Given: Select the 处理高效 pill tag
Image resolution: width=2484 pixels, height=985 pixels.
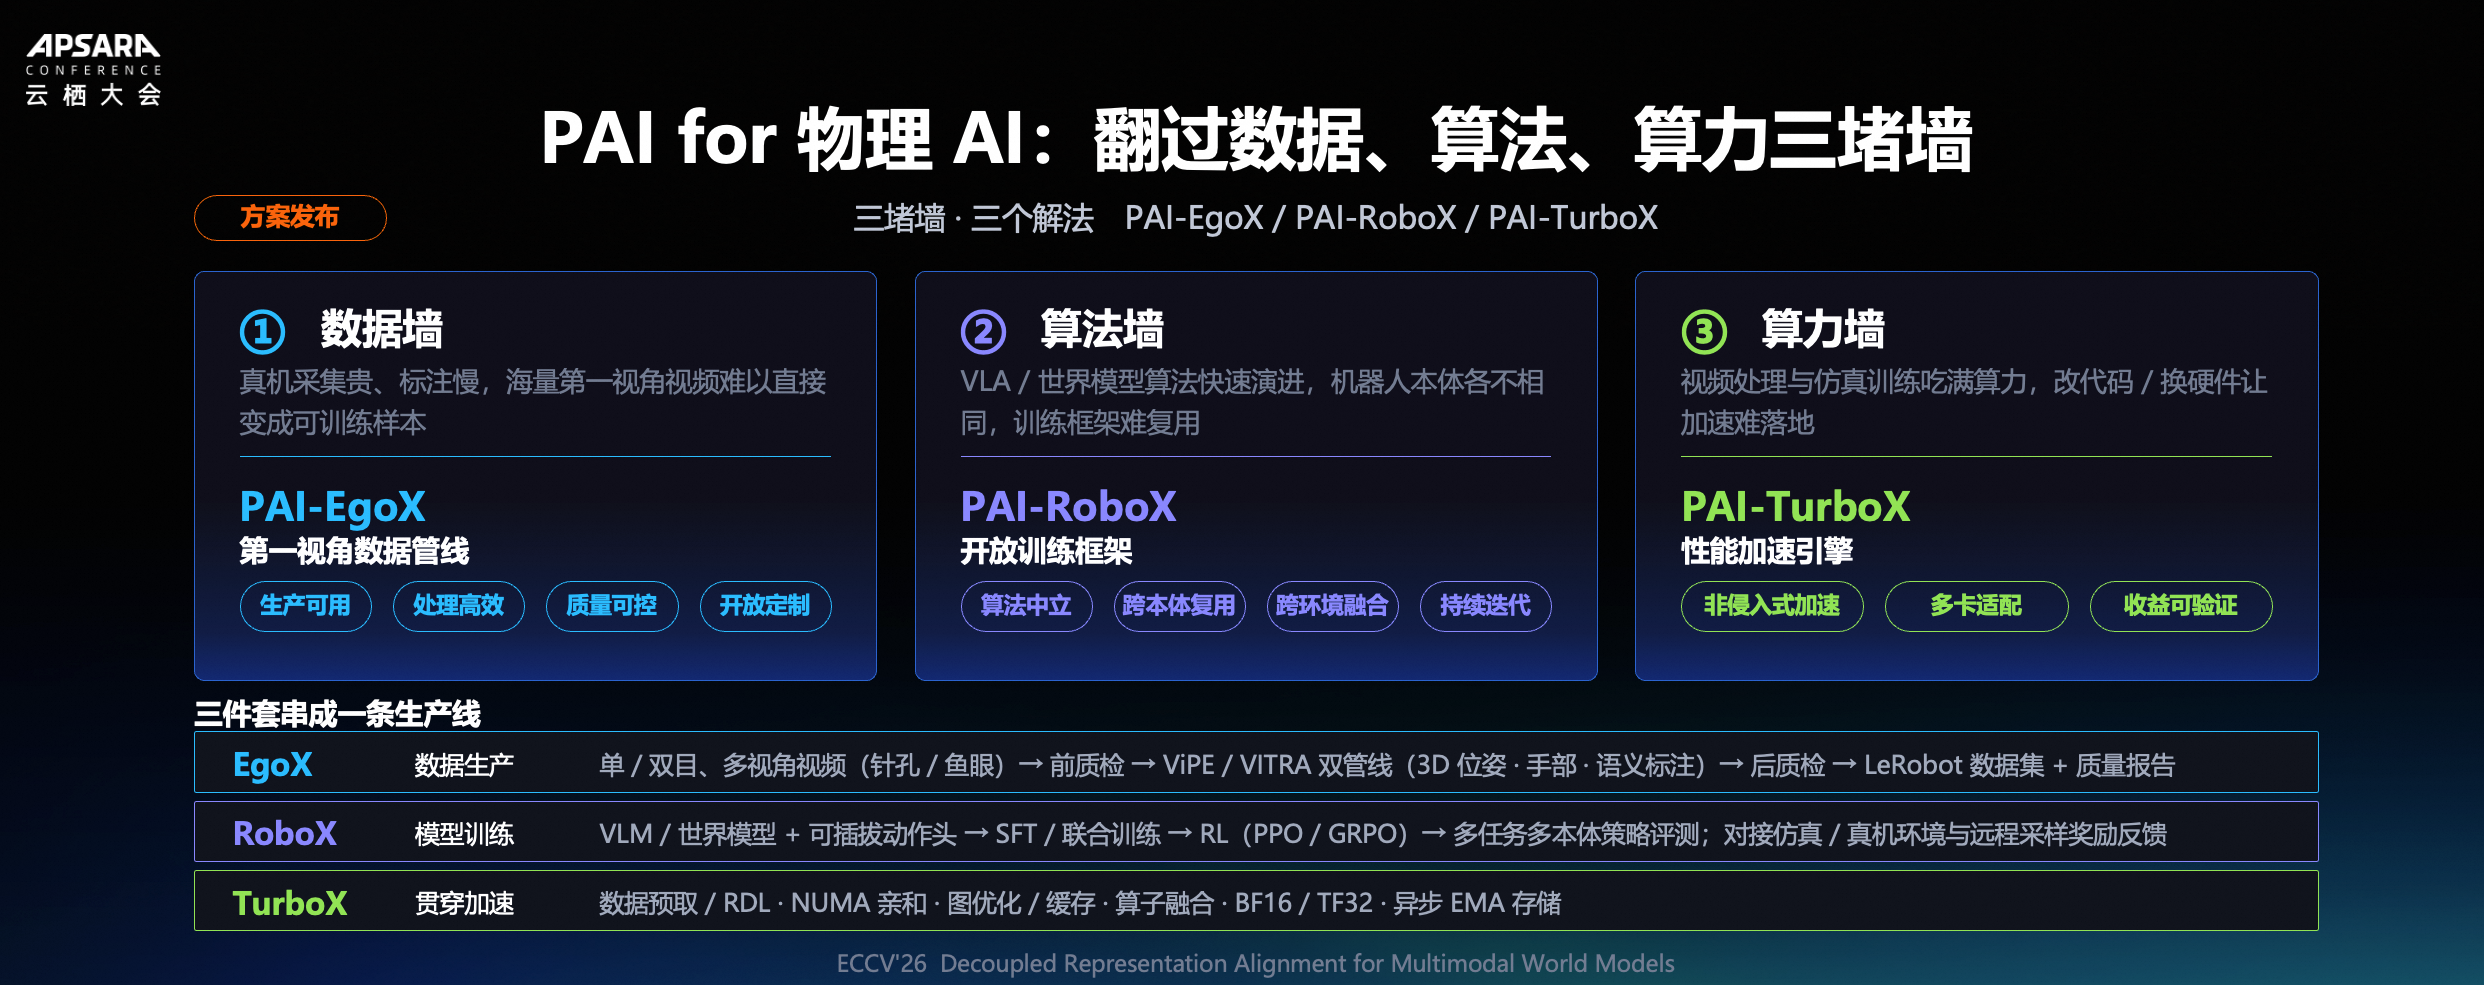Looking at the screenshot, I should tap(459, 606).
